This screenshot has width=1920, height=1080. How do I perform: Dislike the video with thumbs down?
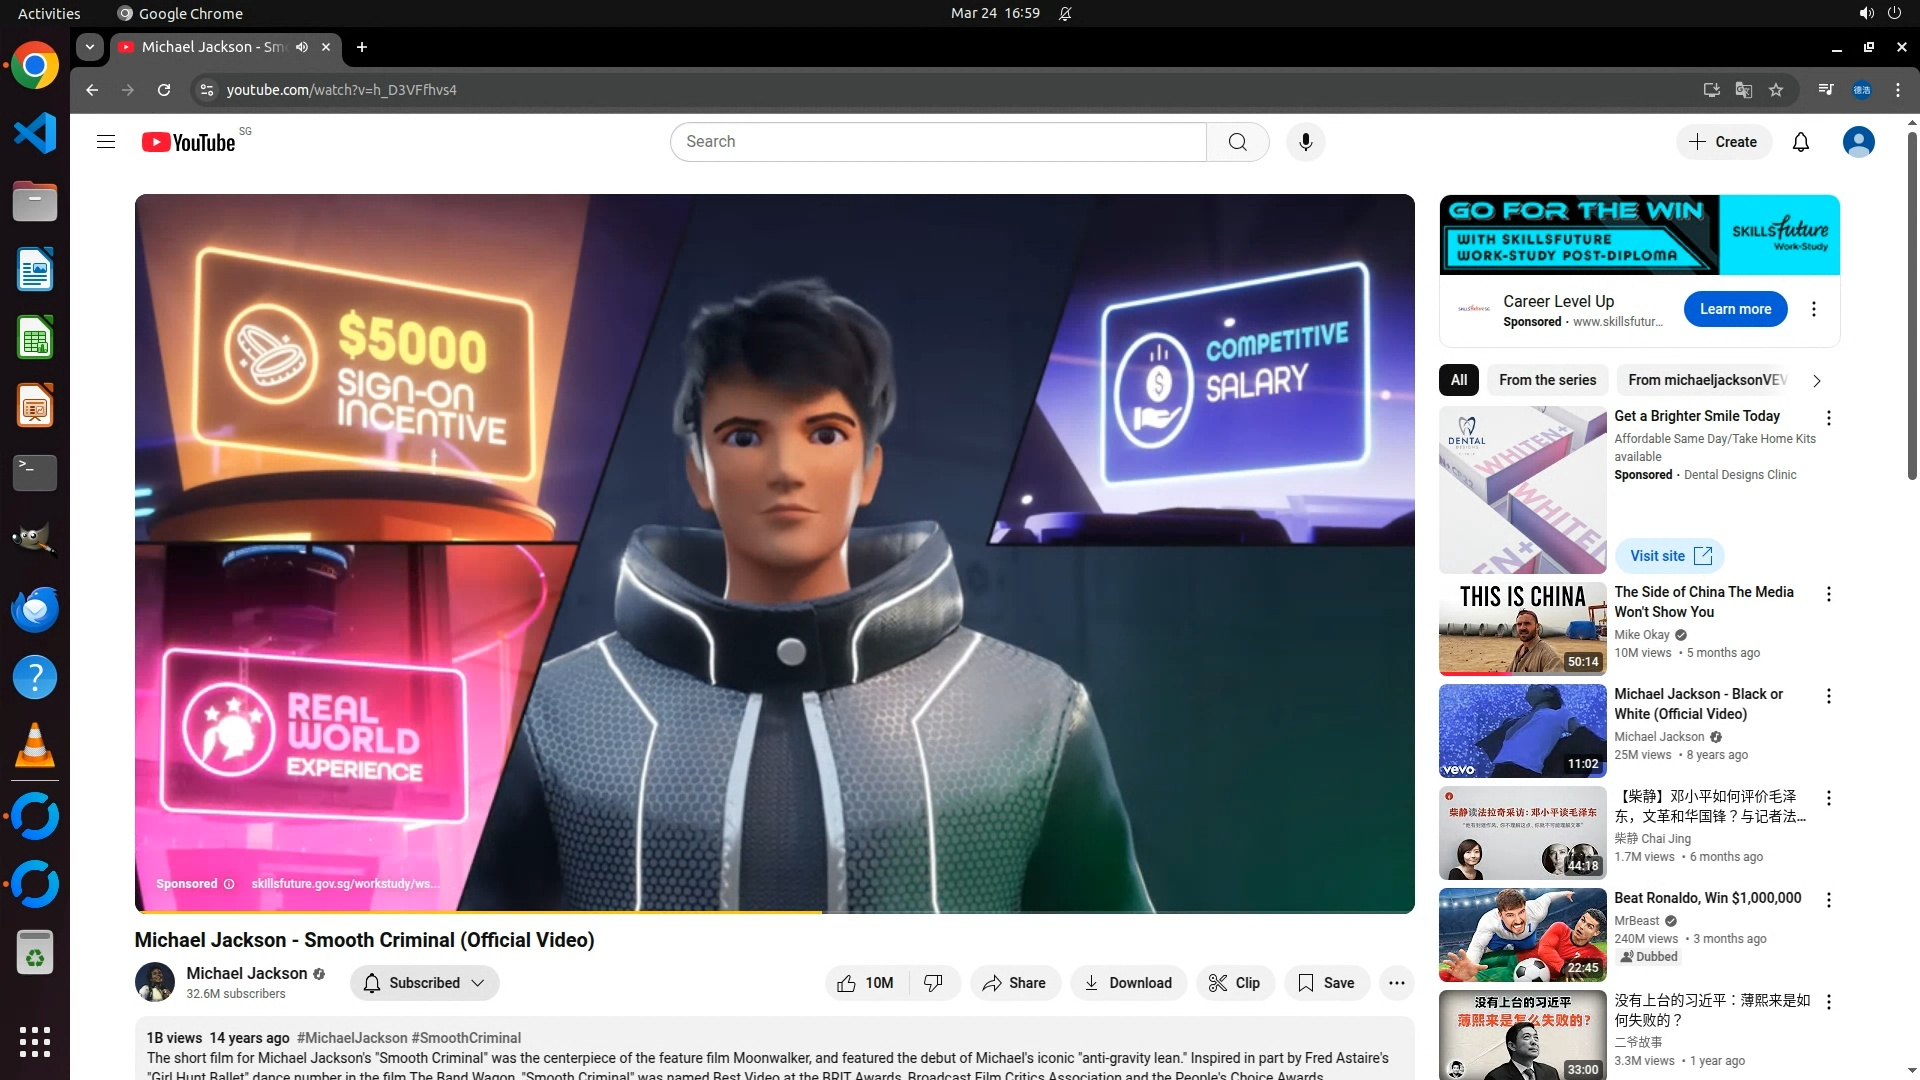point(933,983)
